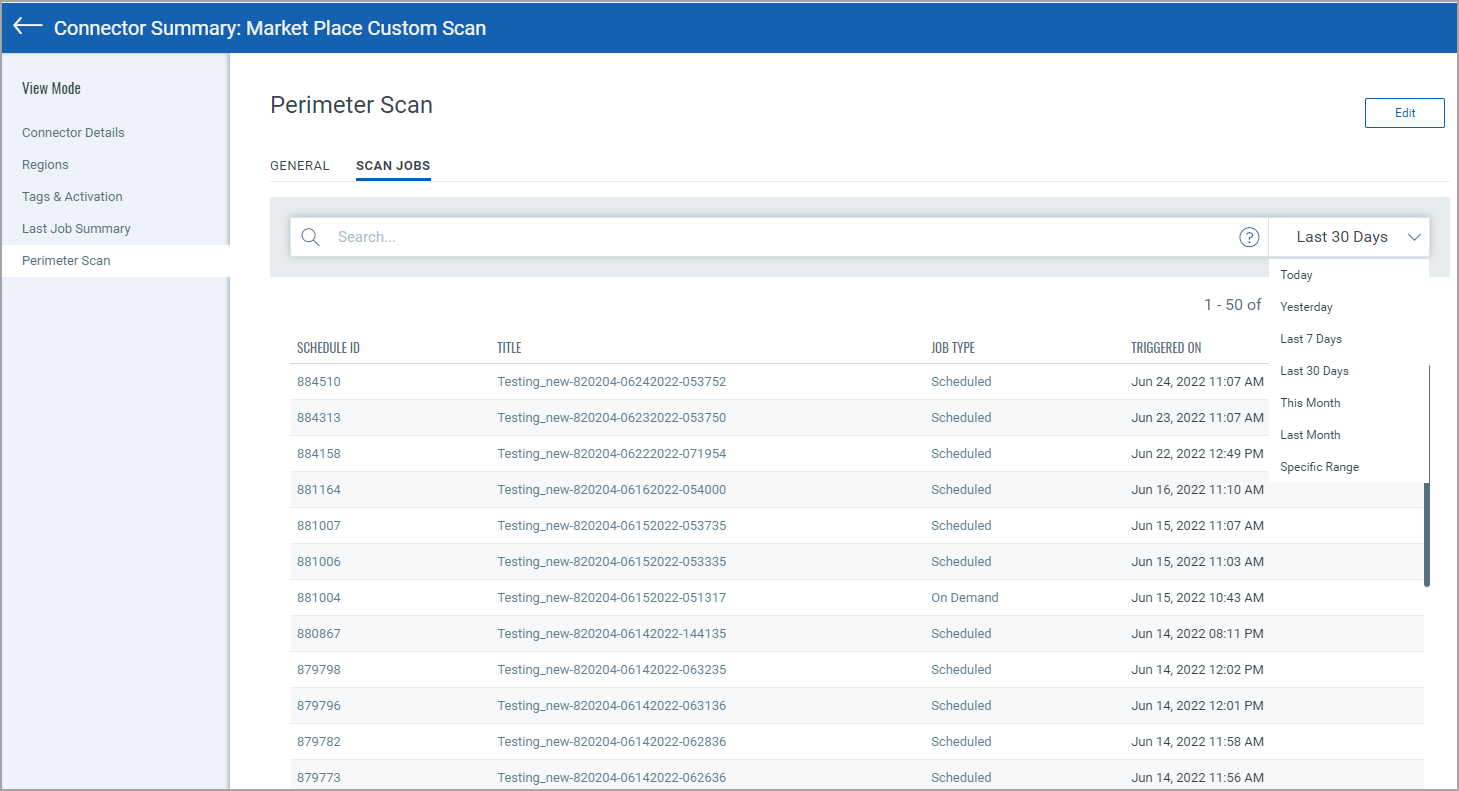
Task: Go to Regions in View Mode
Action: pos(45,165)
